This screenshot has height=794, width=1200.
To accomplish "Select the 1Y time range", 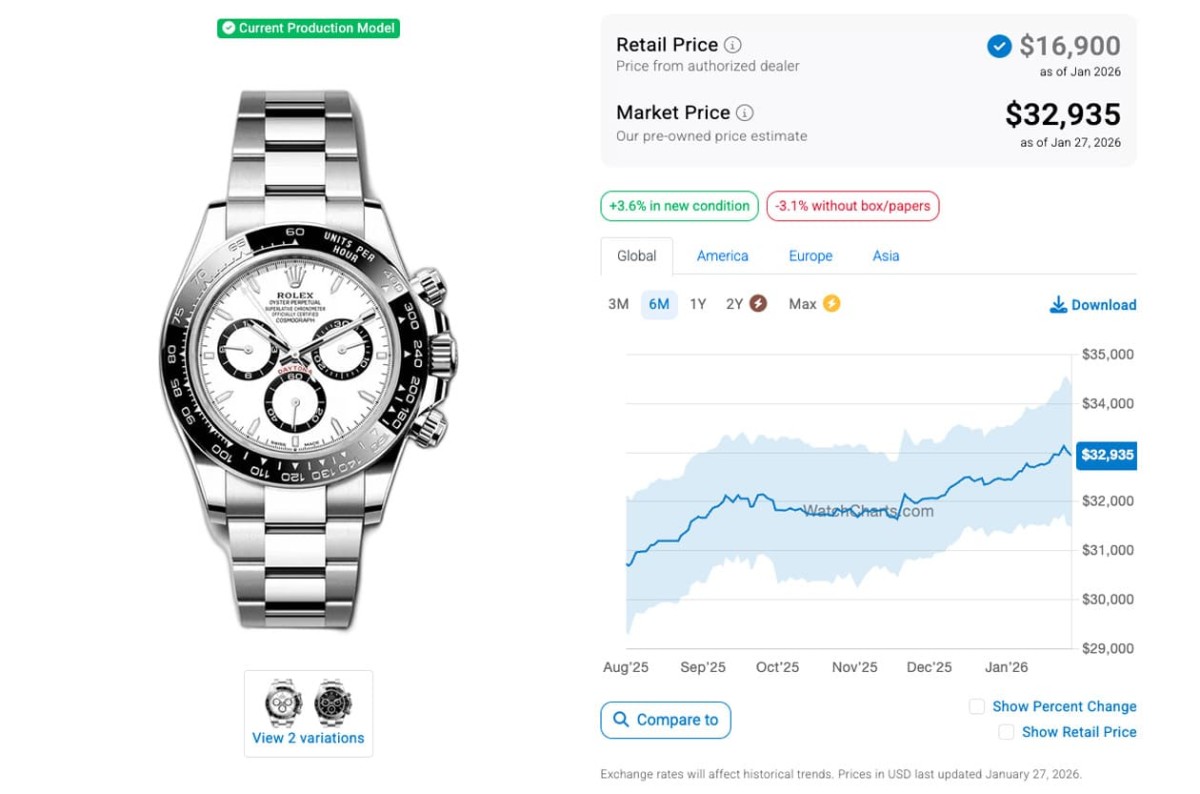I will (x=698, y=304).
